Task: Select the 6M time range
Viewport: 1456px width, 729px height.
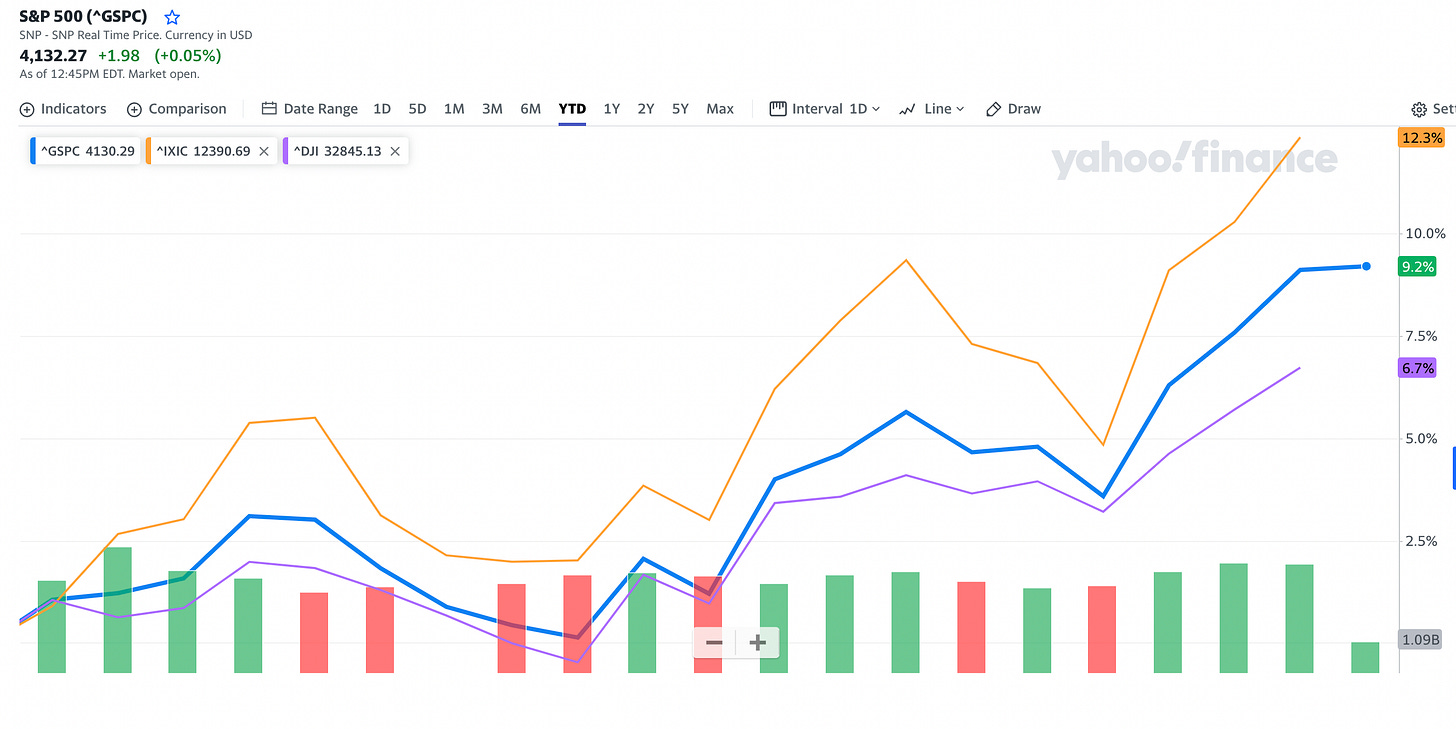Action: click(x=530, y=109)
